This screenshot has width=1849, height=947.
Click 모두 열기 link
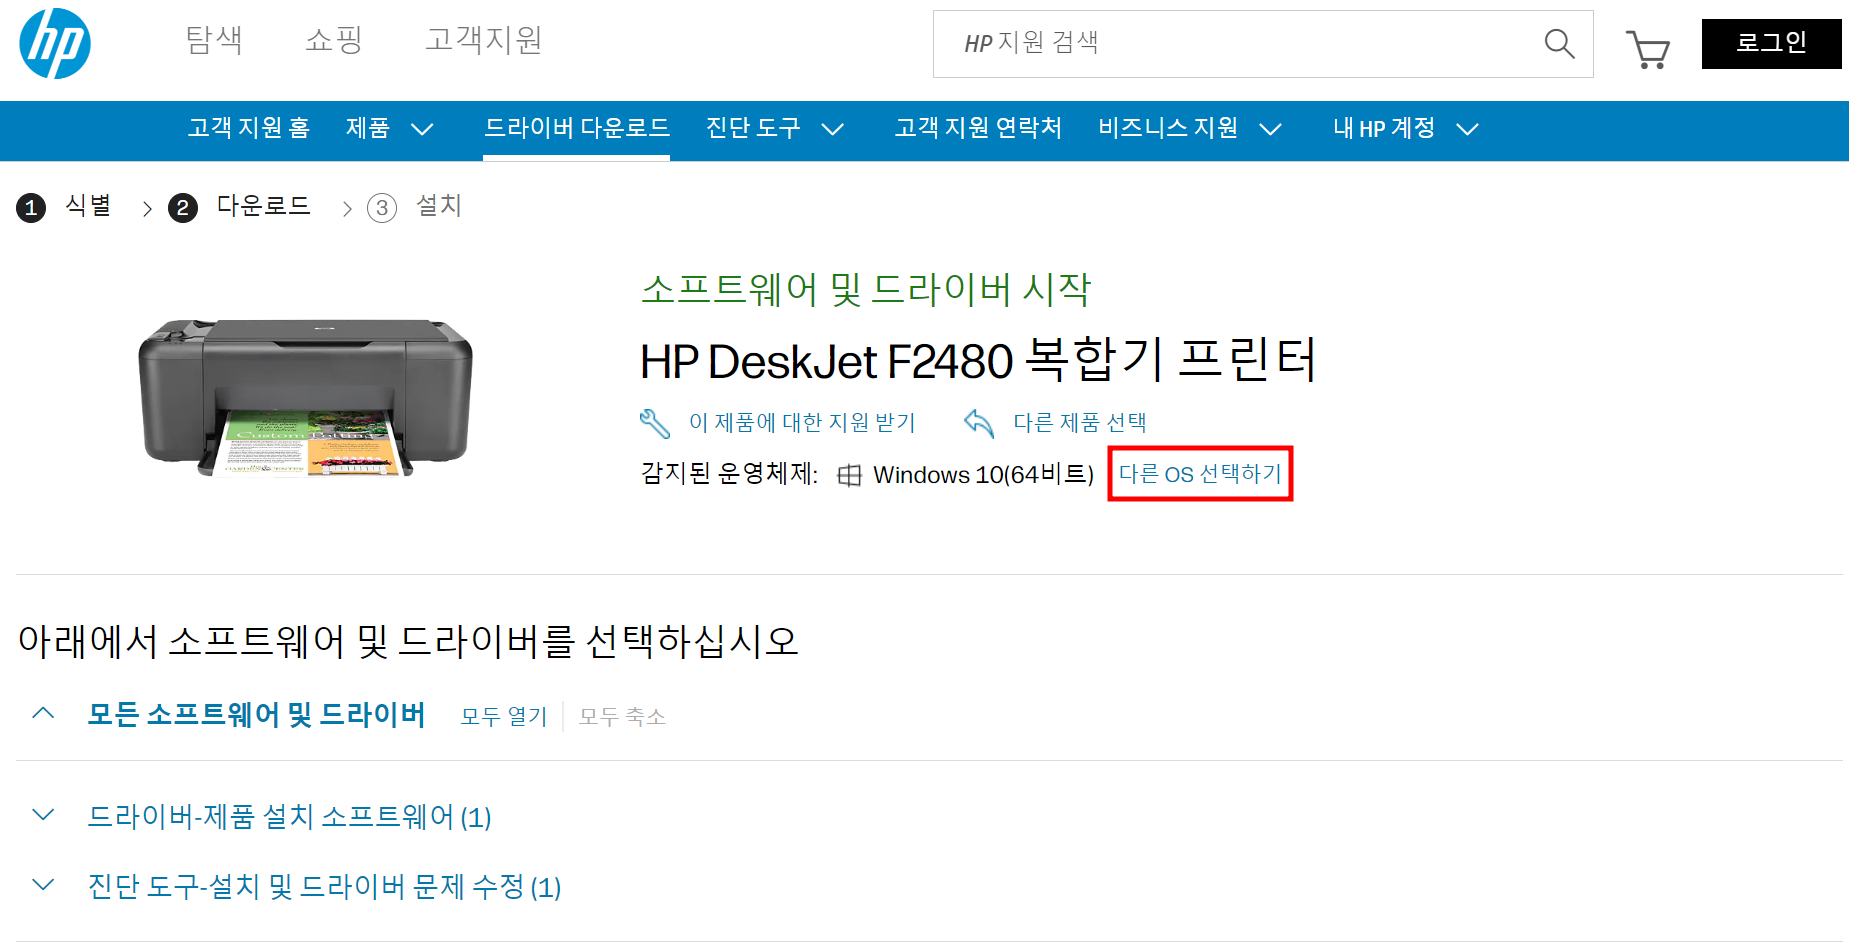pyautogui.click(x=504, y=717)
